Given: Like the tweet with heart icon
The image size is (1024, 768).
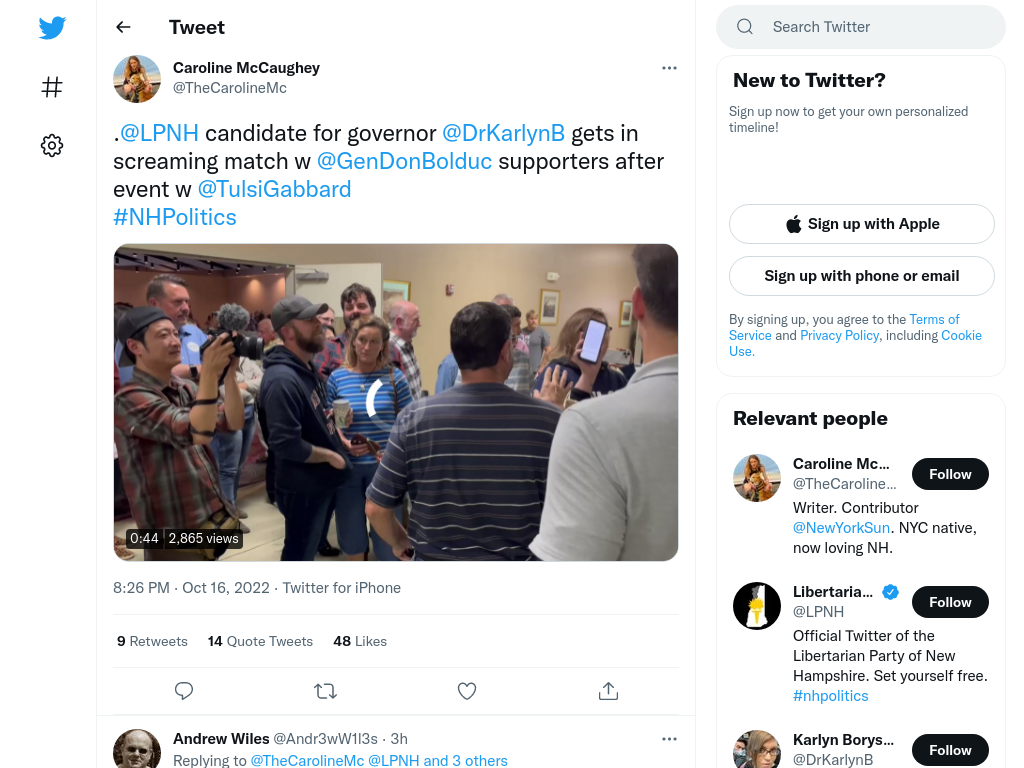Looking at the screenshot, I should point(467,691).
